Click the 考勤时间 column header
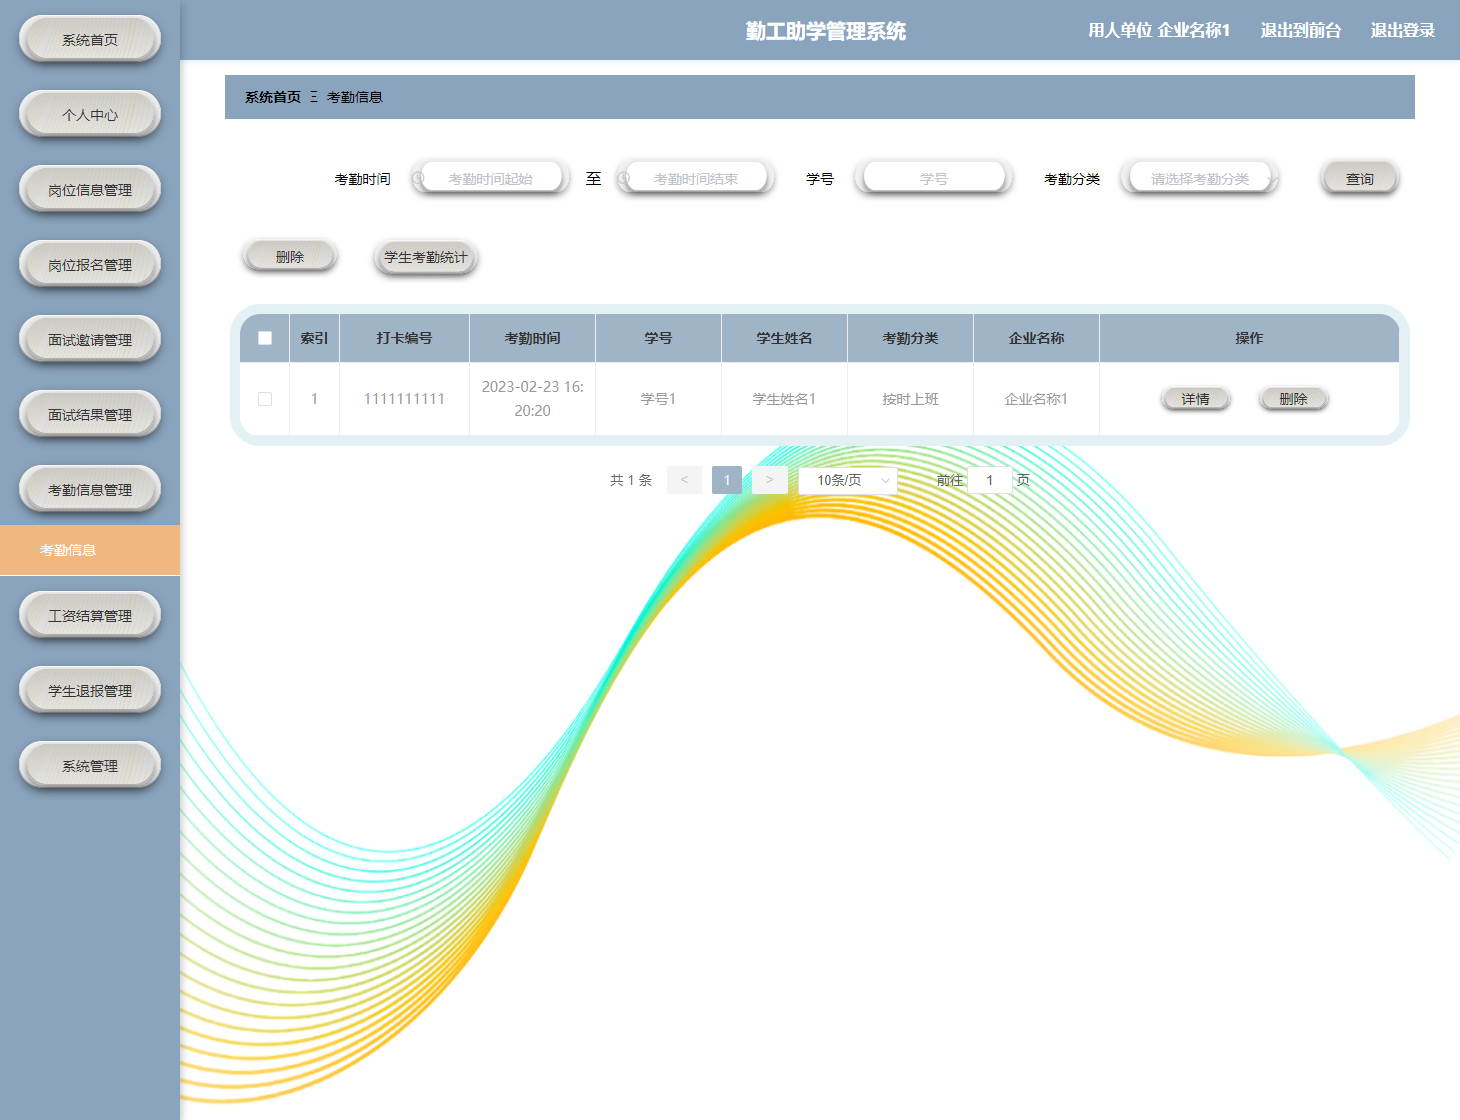 [532, 338]
